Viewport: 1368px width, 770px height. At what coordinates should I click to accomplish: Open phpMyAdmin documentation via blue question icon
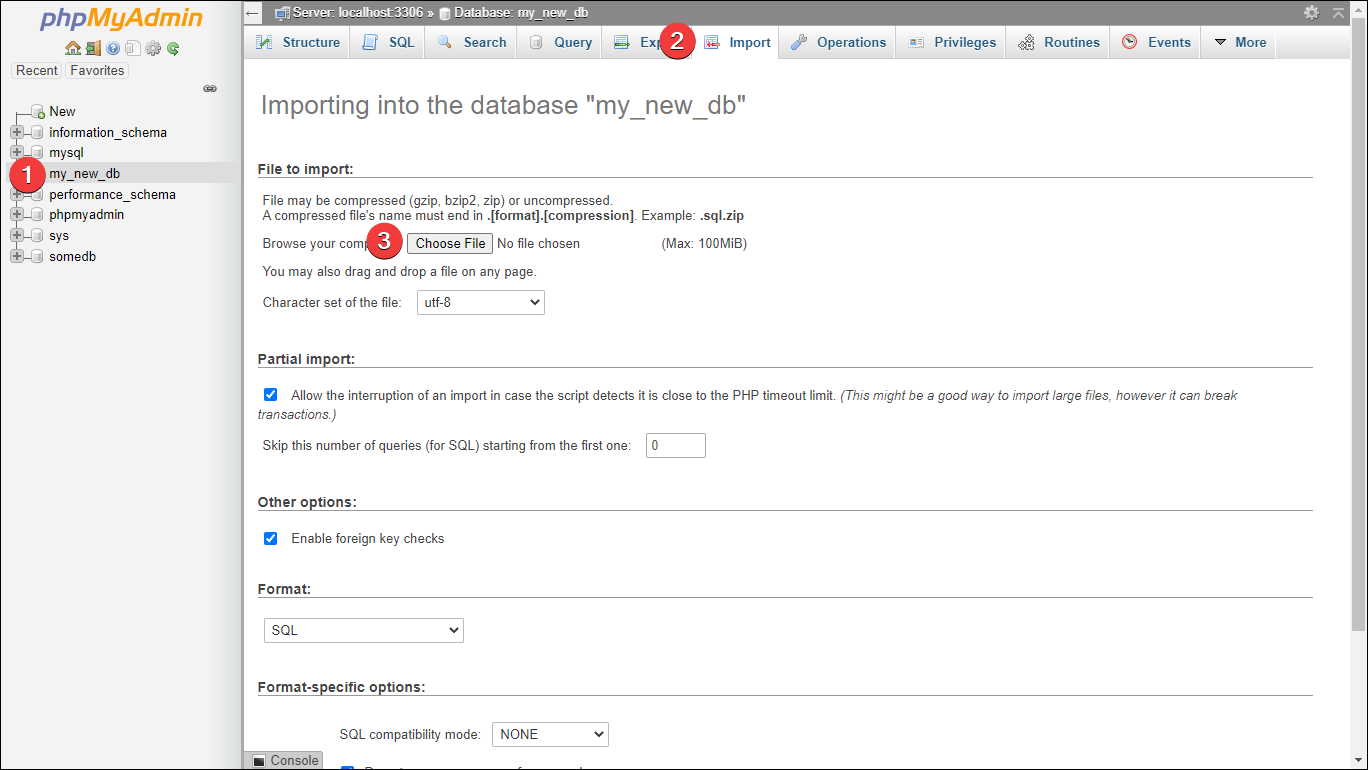pos(113,48)
